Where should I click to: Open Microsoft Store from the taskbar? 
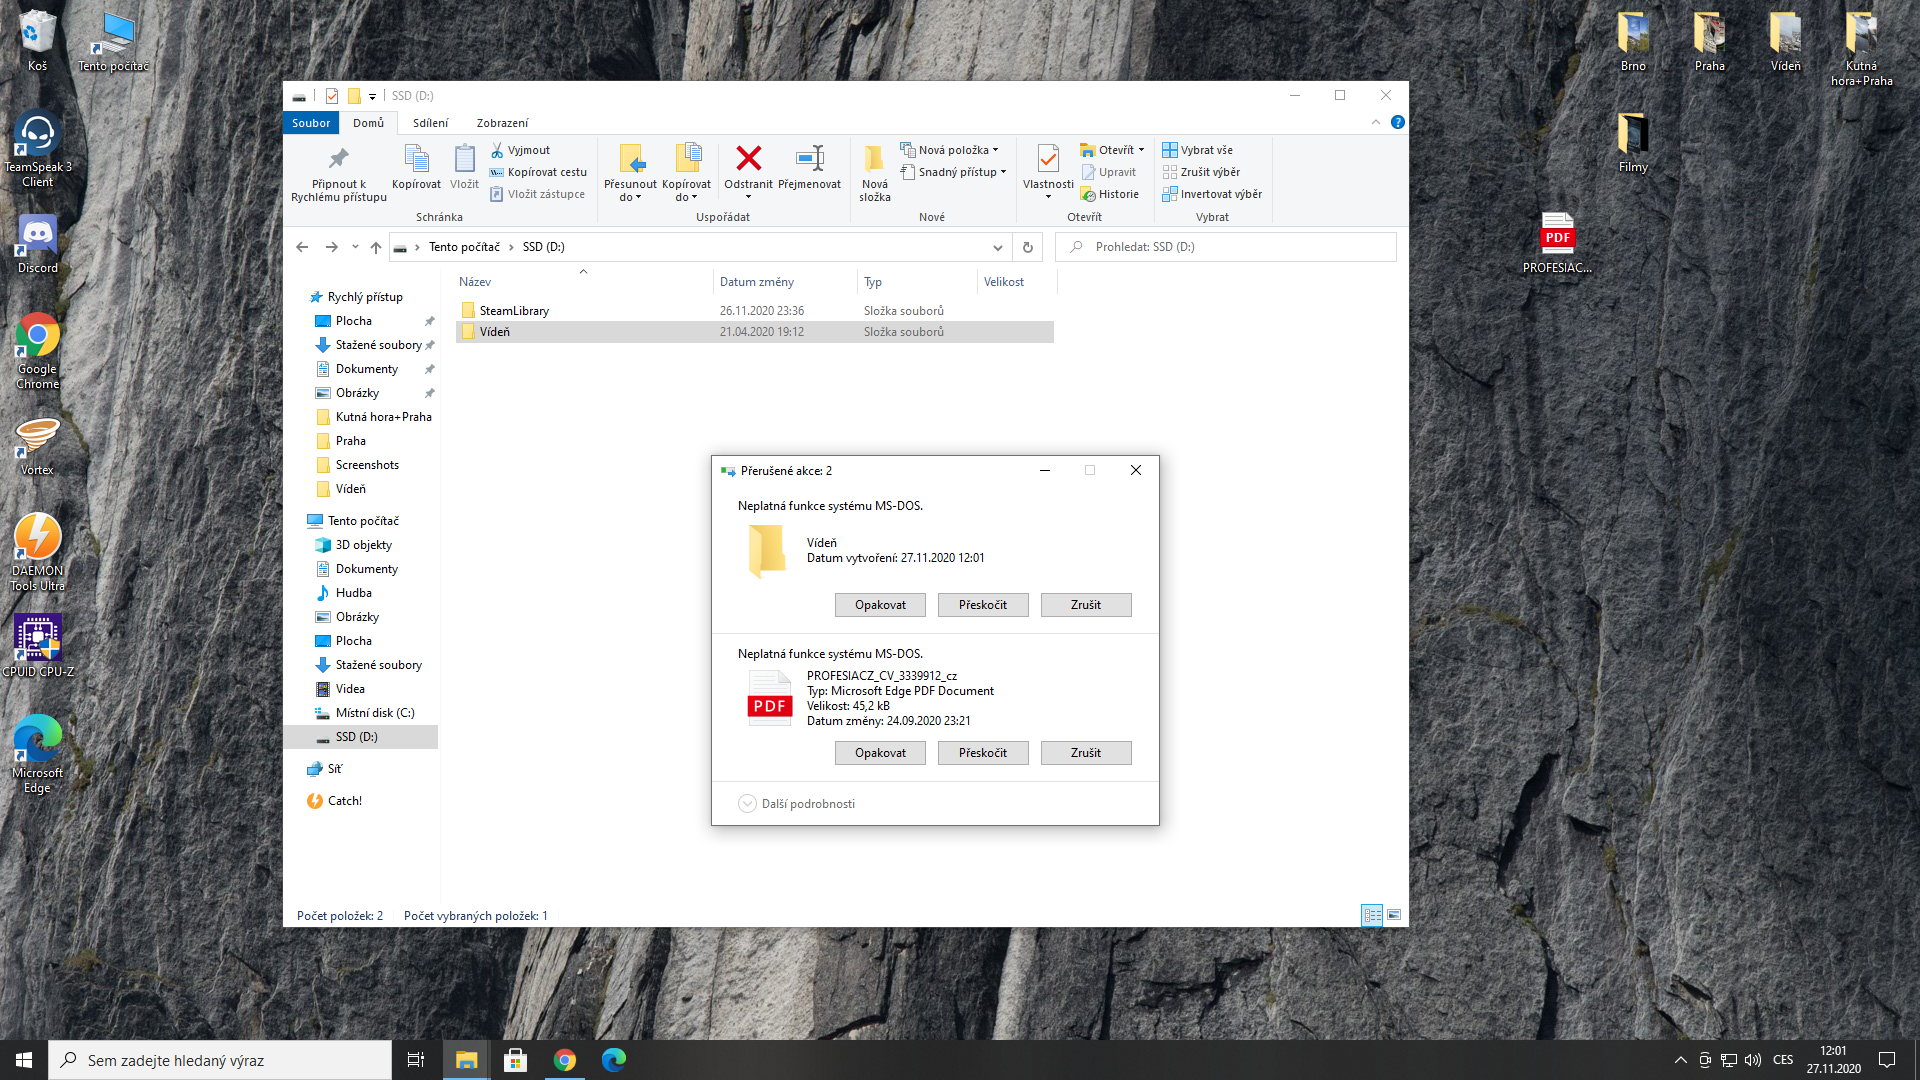click(515, 1060)
